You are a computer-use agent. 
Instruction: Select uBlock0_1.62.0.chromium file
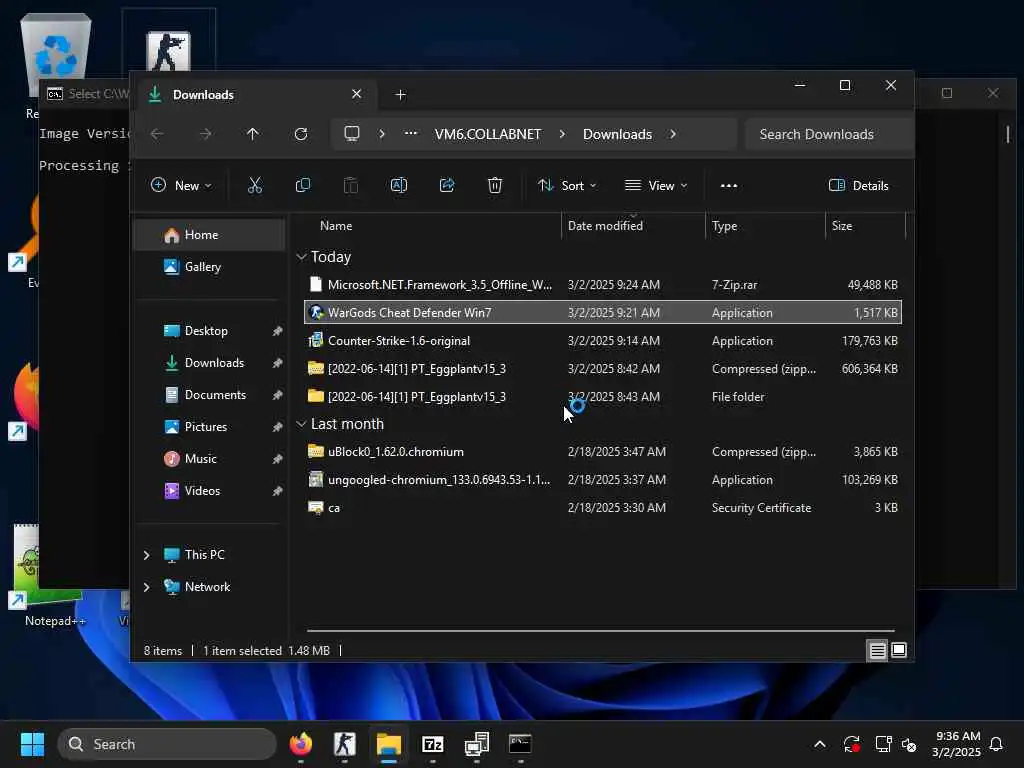[x=603, y=452]
